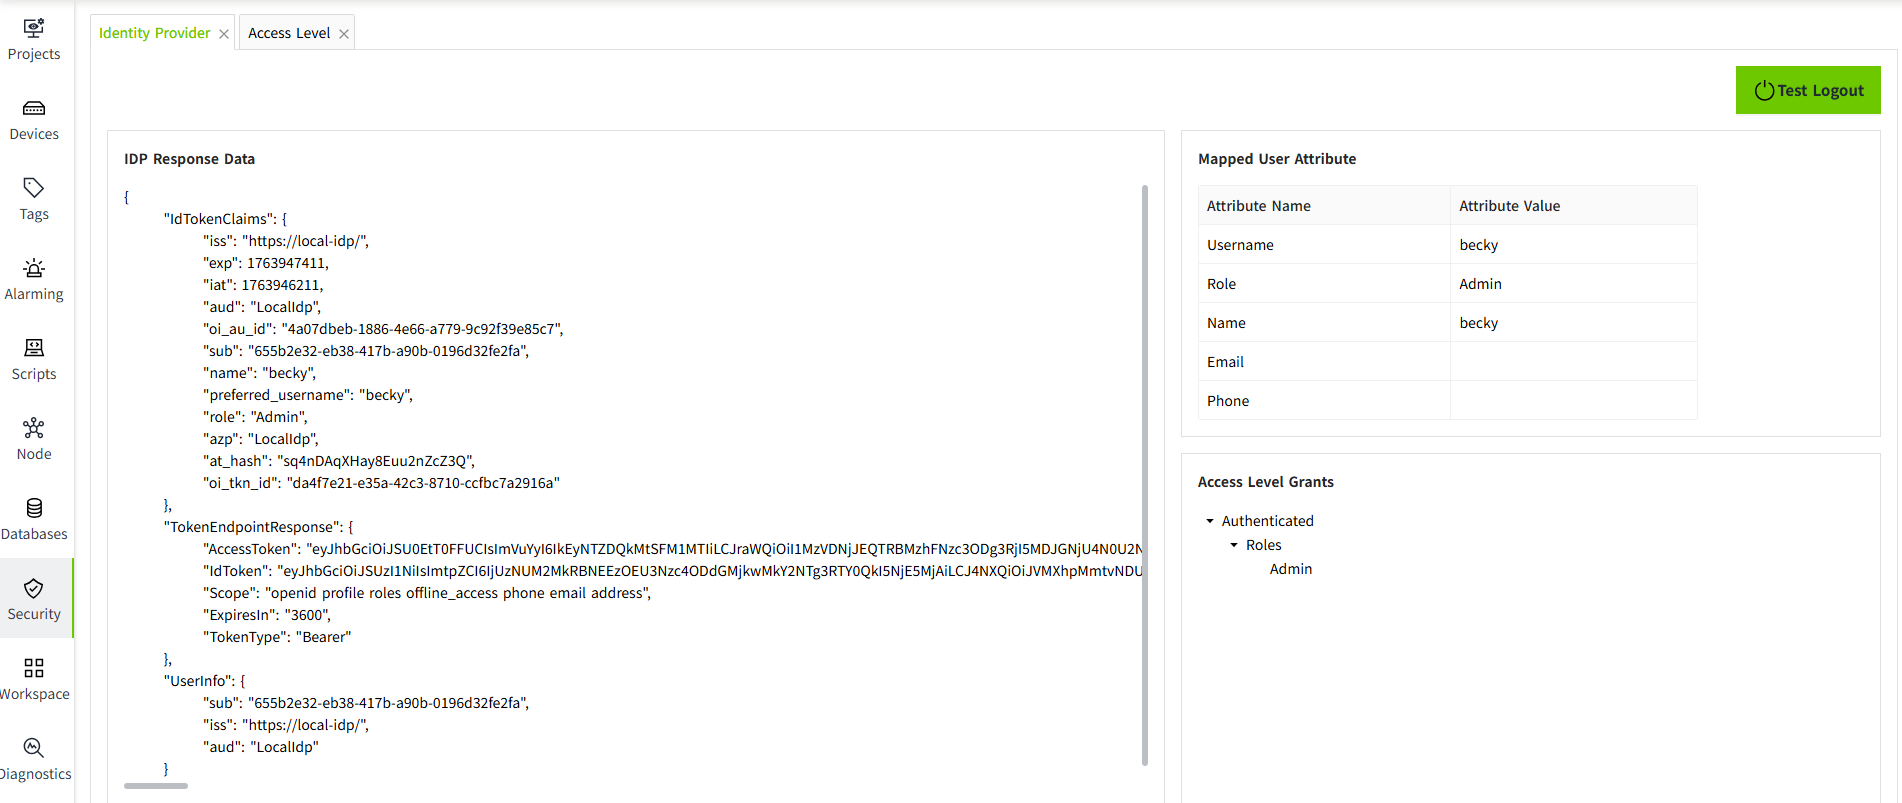
Task: Select the Security shield icon
Action: coord(34,589)
